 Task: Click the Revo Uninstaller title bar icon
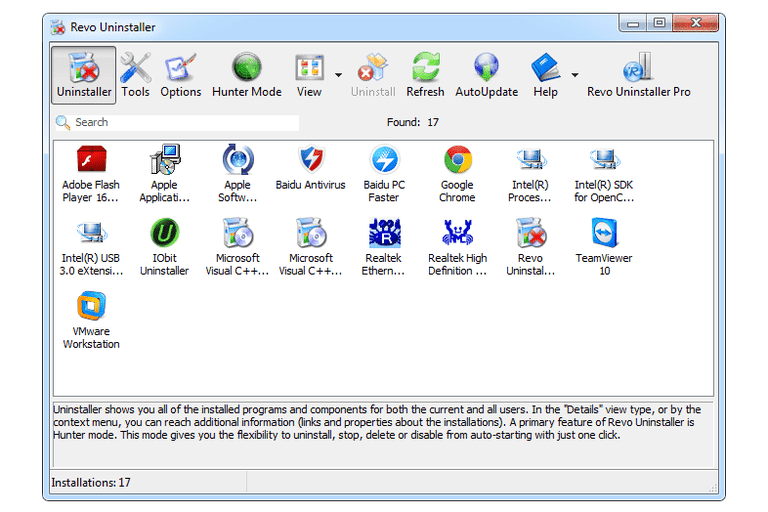pyautogui.click(x=58, y=27)
